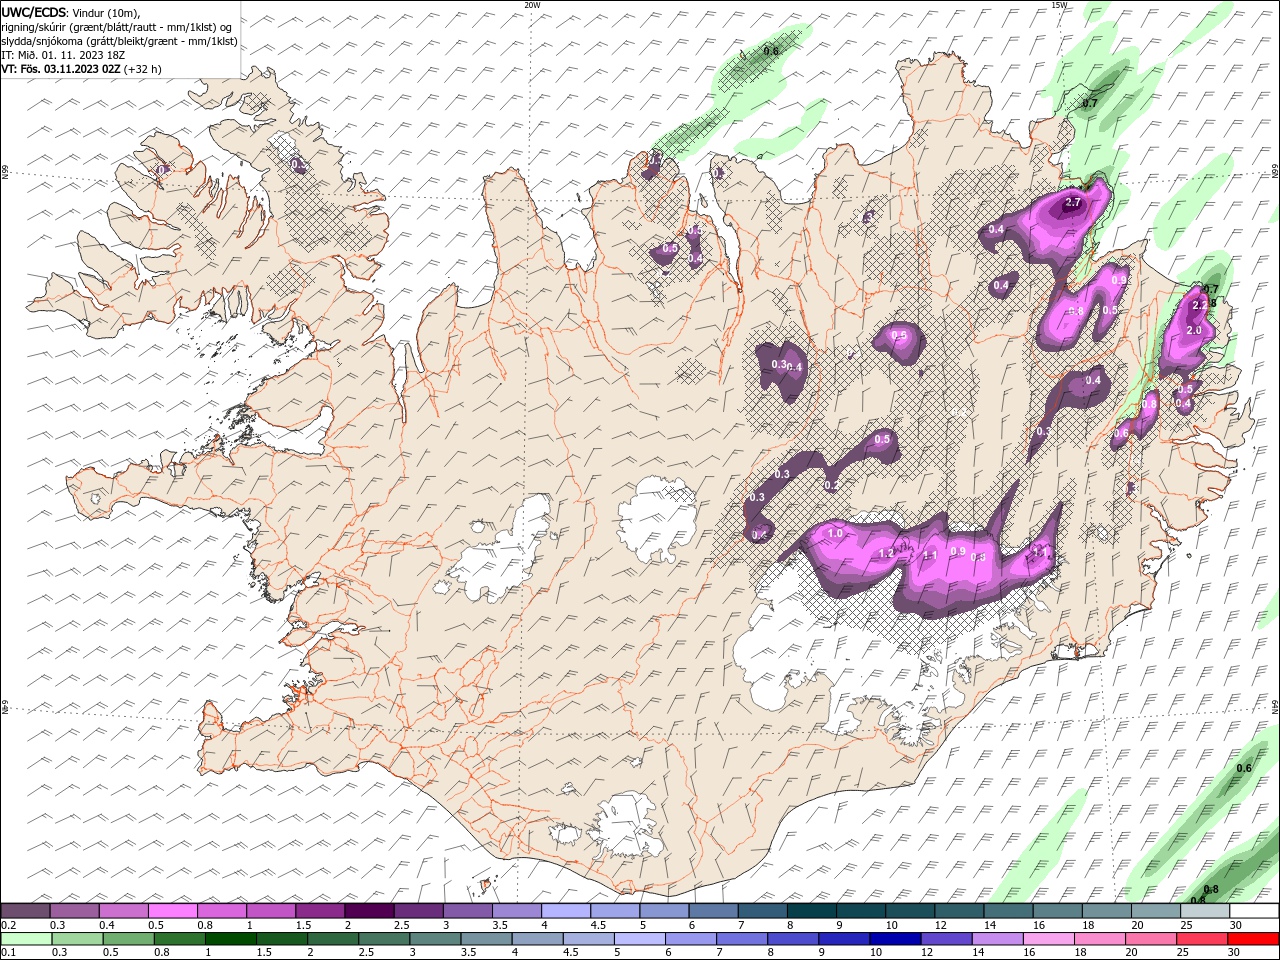Pick the 14 light violet swatch, bottom legend row

997,939
